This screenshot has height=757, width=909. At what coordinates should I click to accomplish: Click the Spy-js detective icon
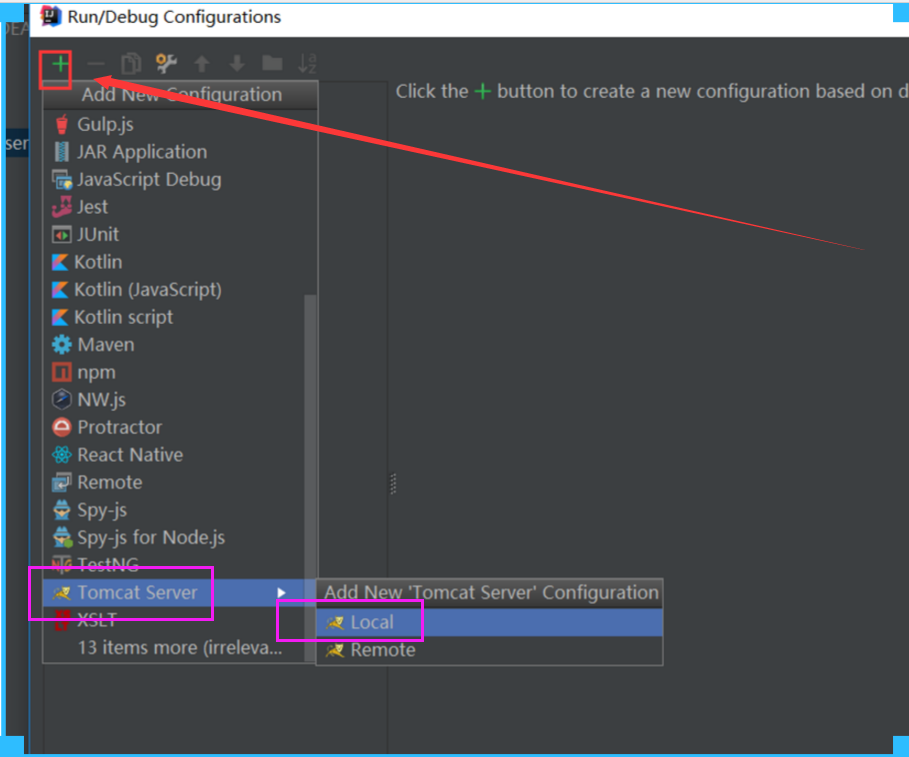pyautogui.click(x=61, y=509)
